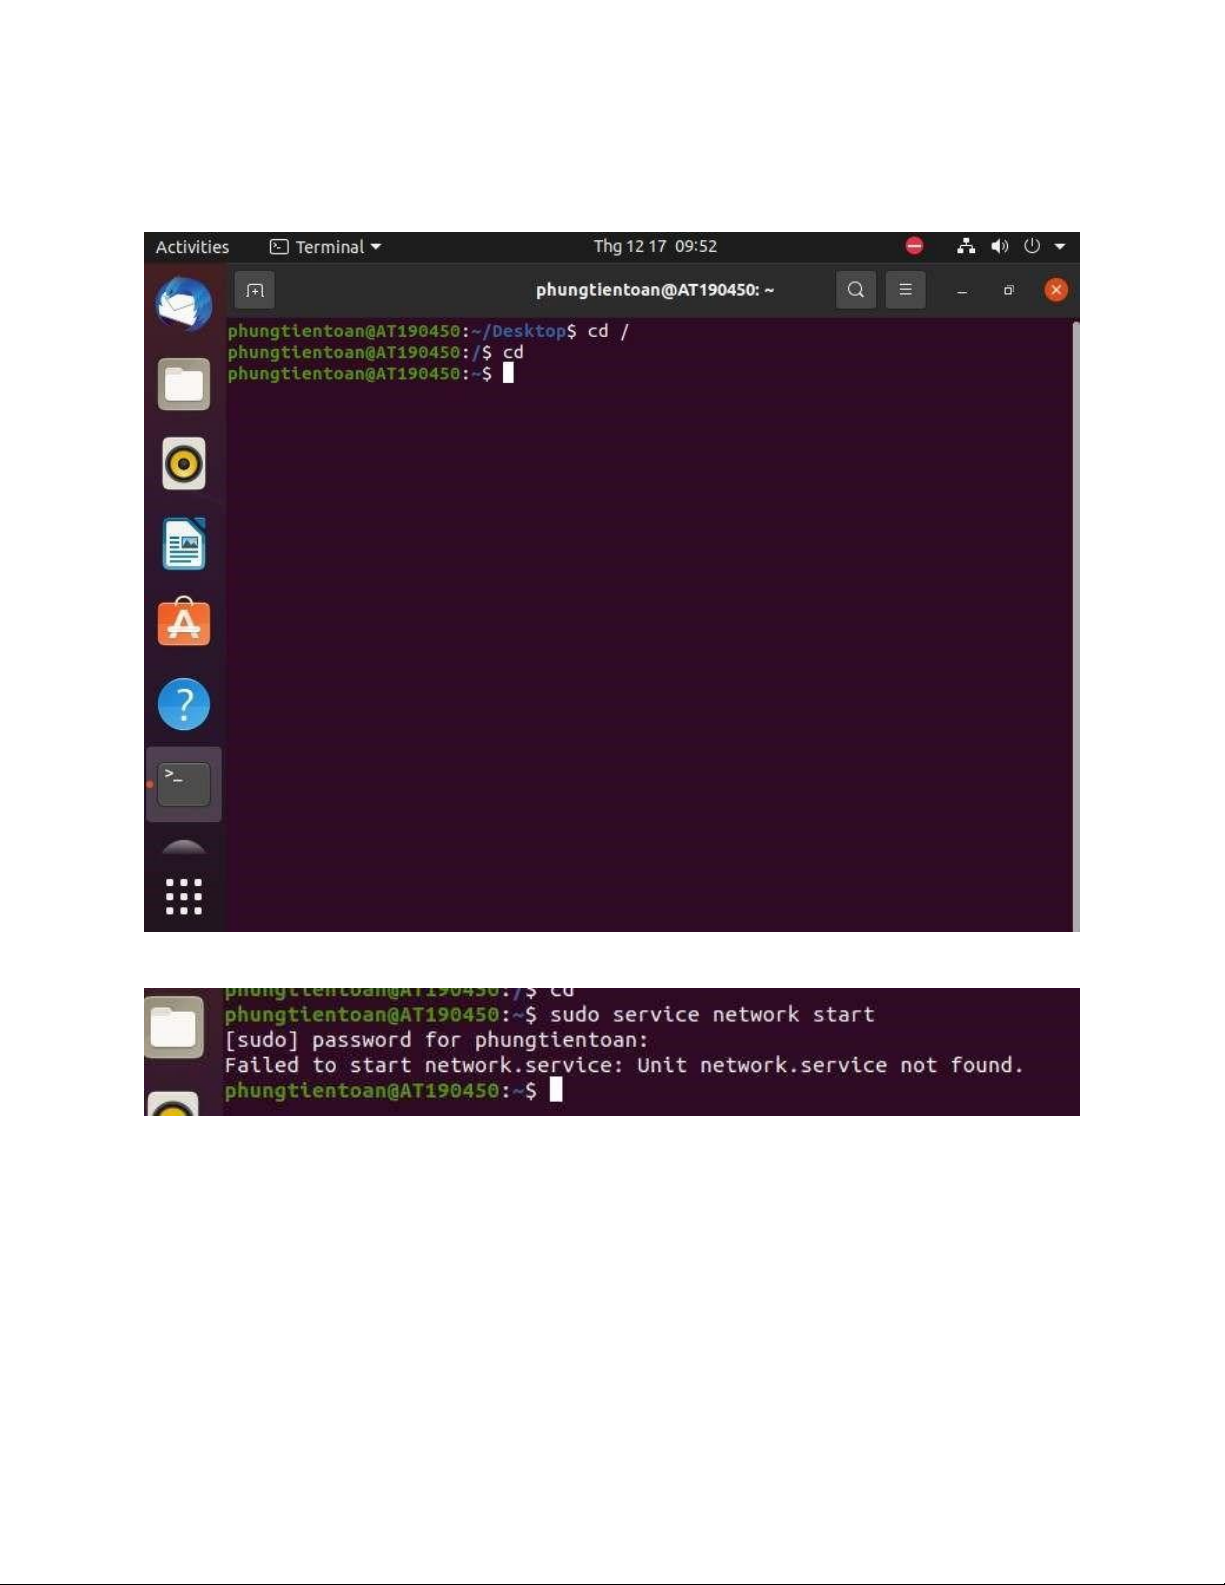Screen dimensions: 1225x1585
Task: Open the Files manager in the top screenshot's dock
Action: [184, 384]
